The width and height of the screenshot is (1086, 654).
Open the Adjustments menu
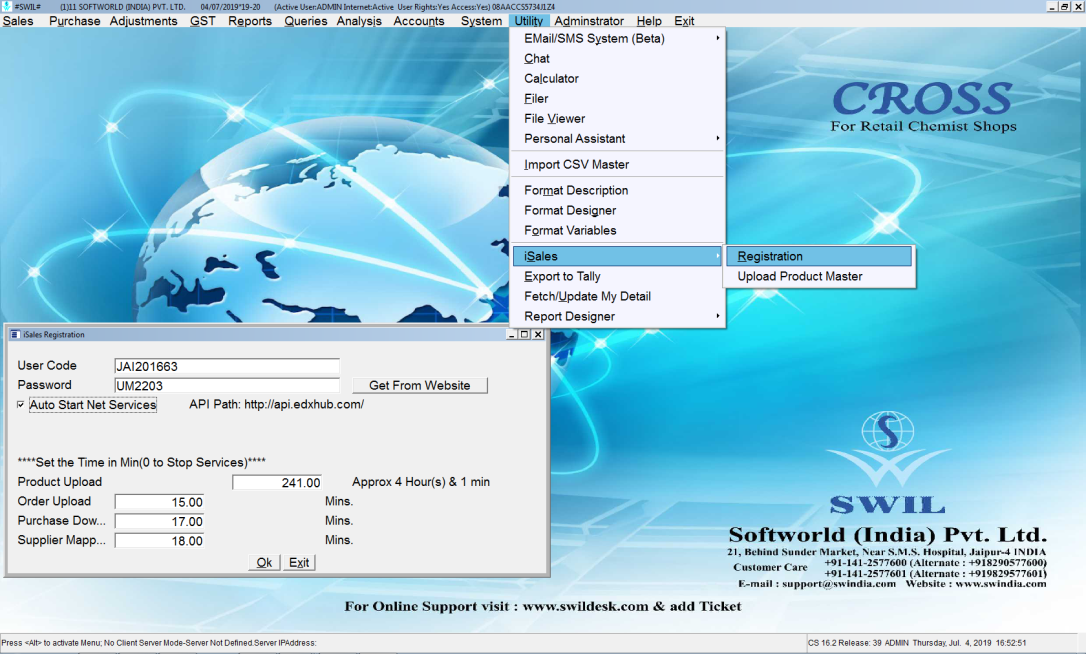pos(143,21)
